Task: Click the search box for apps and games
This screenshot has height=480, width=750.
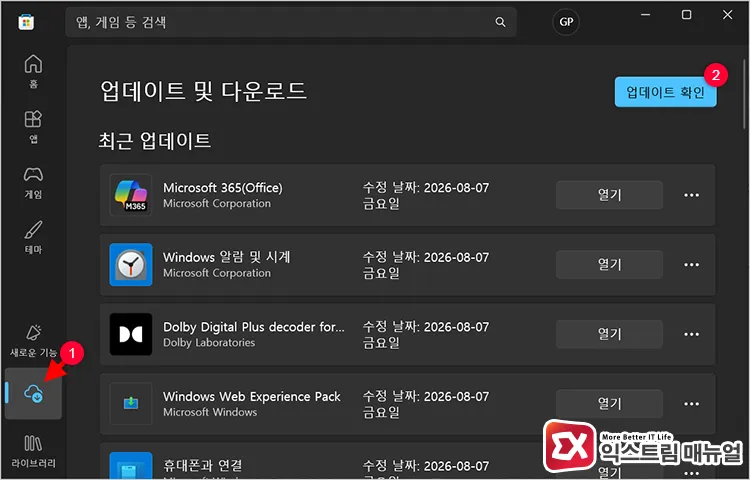Action: pos(291,22)
